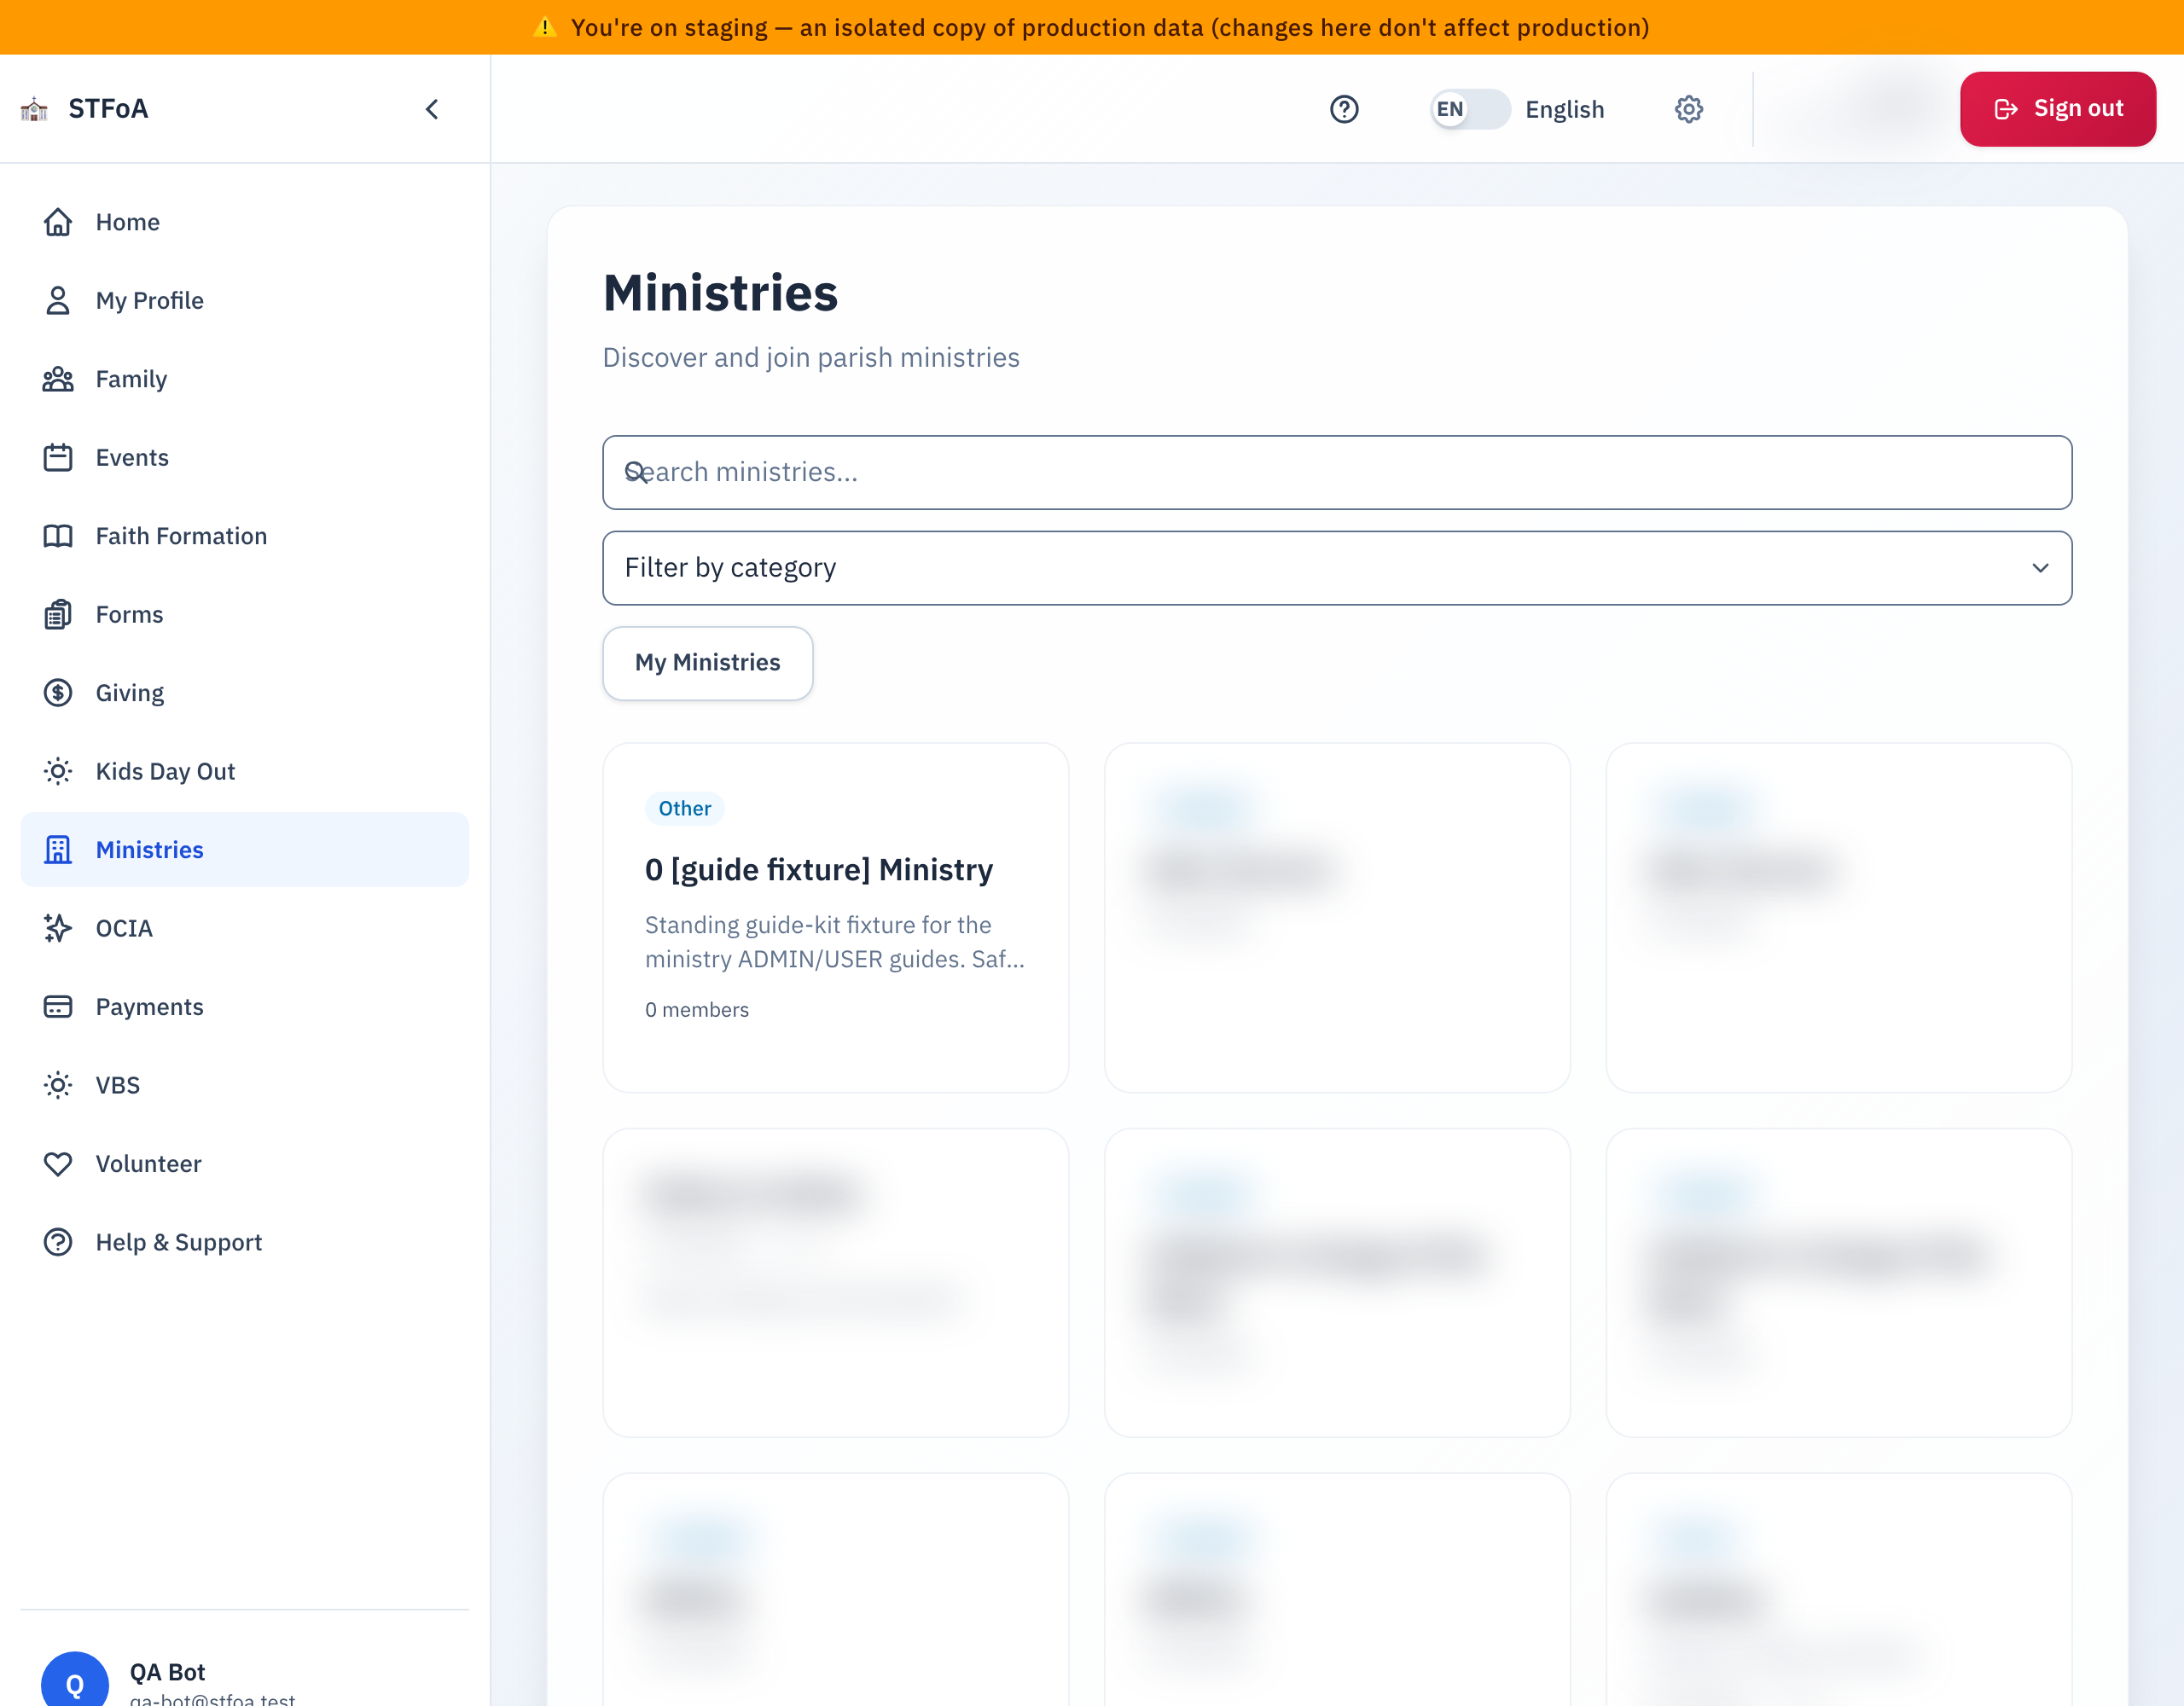The image size is (2184, 1706).
Task: Open the Volunteer menu label
Action: (149, 1164)
